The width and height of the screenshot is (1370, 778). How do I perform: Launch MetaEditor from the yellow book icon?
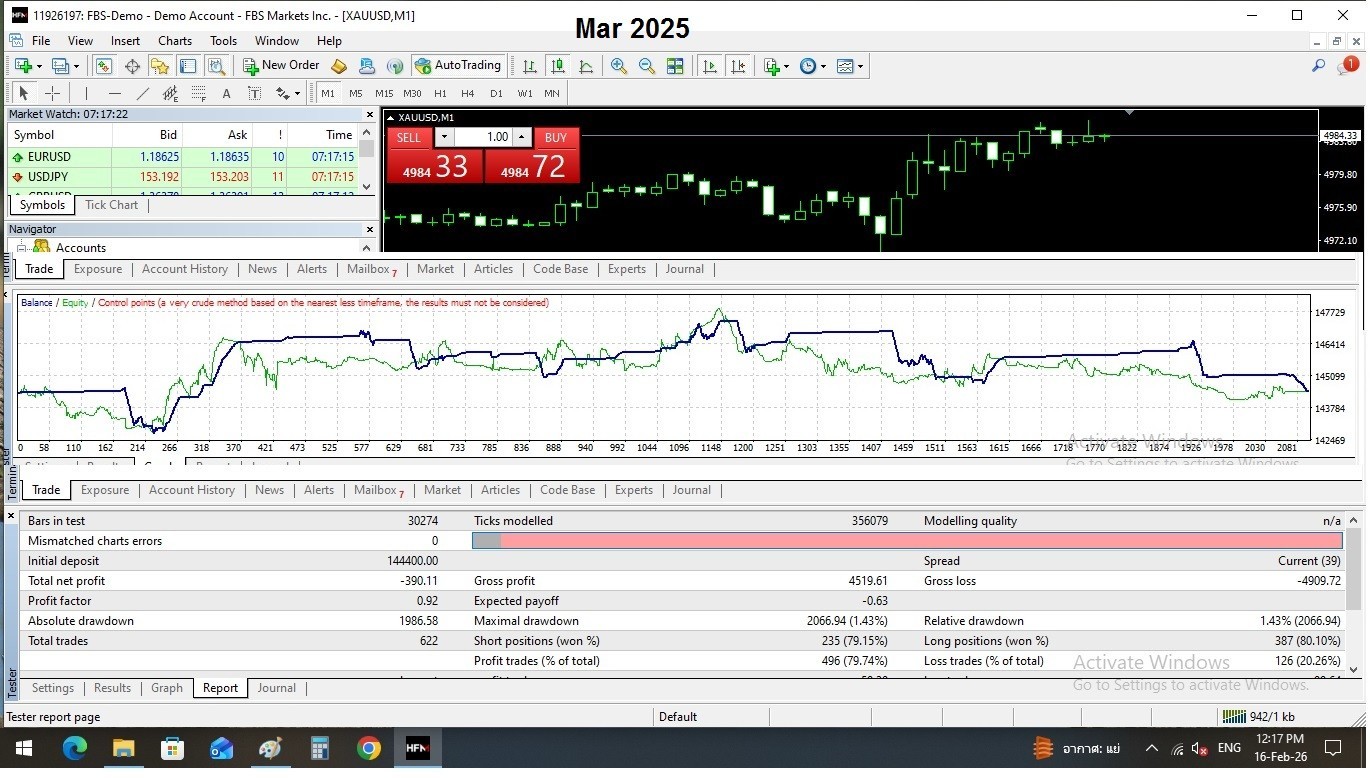click(339, 66)
